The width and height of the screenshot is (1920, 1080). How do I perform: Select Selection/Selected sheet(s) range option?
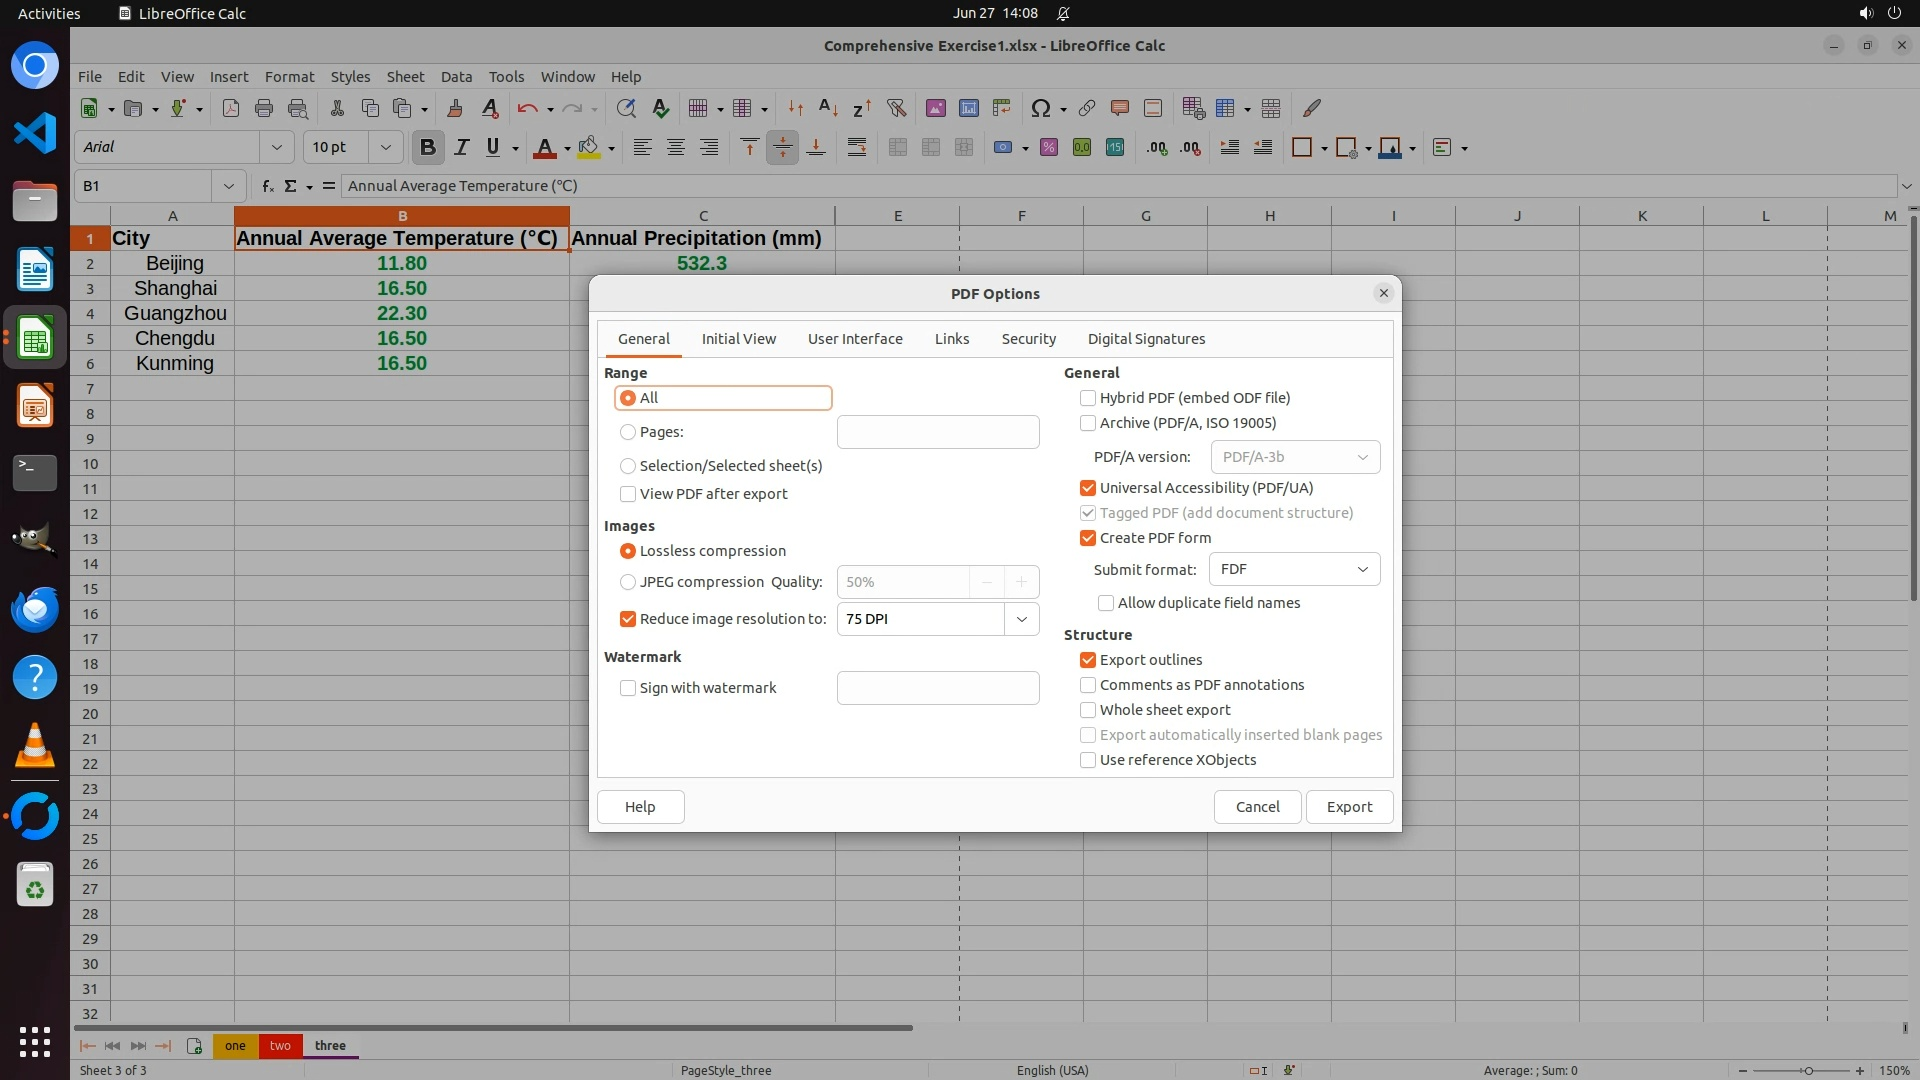pos(628,466)
